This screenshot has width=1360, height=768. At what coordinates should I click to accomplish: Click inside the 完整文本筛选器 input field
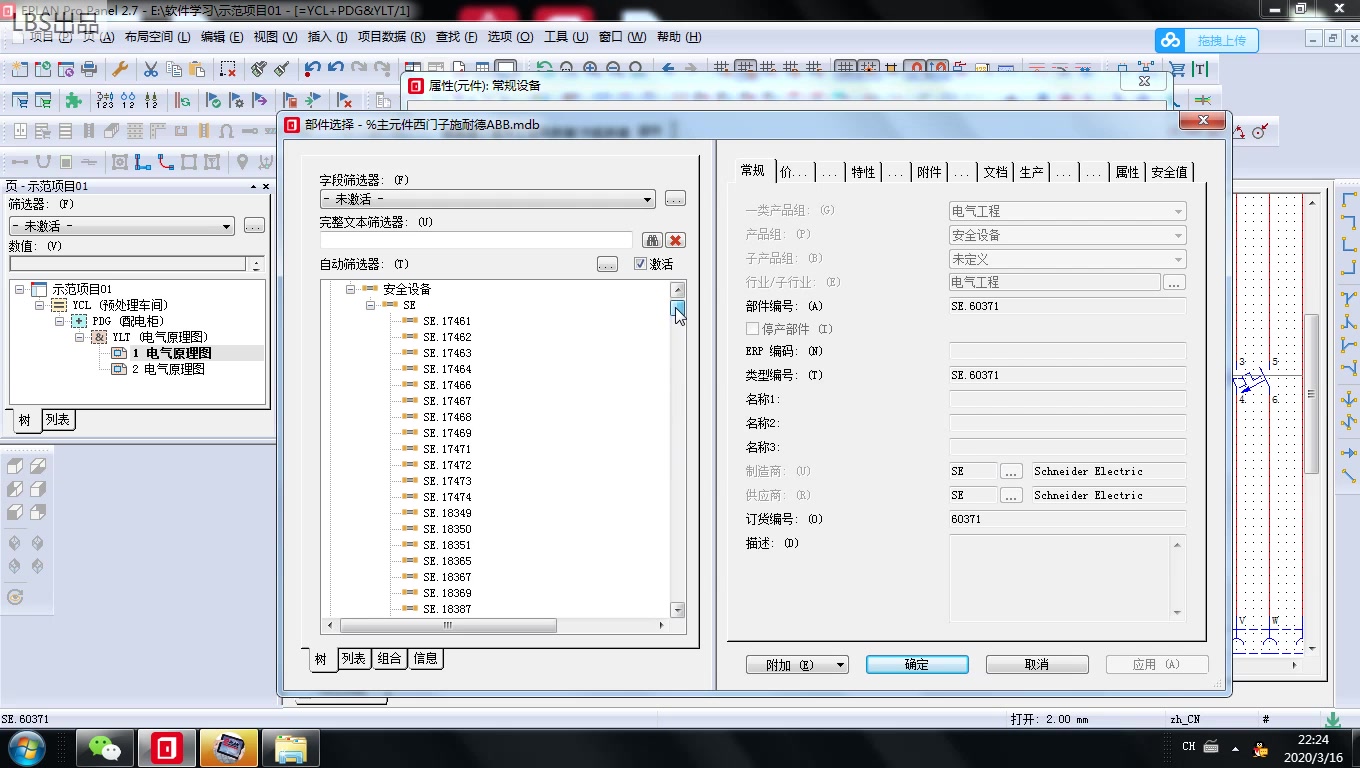click(476, 239)
